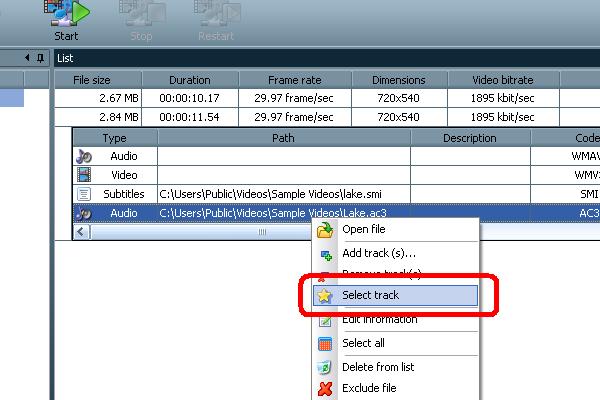The height and width of the screenshot is (400, 600).
Task: Click the Start conversion icon
Action: click(66, 14)
